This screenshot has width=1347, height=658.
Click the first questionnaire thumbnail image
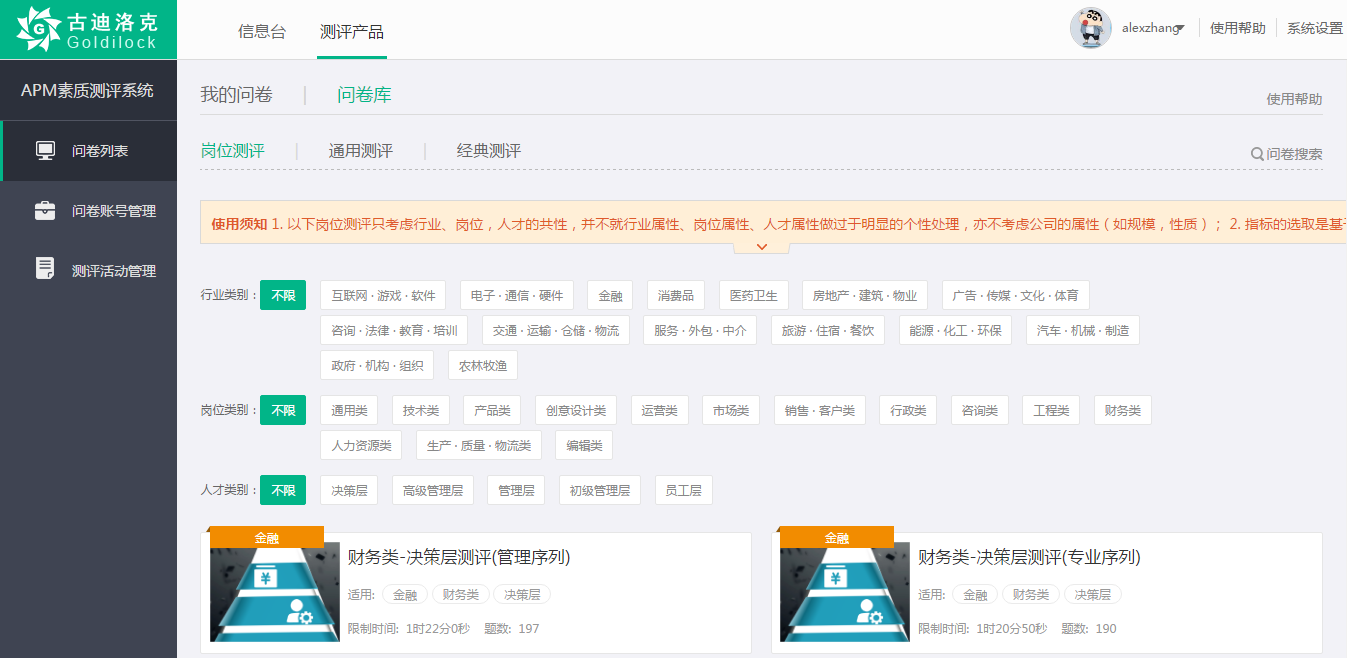point(274,594)
